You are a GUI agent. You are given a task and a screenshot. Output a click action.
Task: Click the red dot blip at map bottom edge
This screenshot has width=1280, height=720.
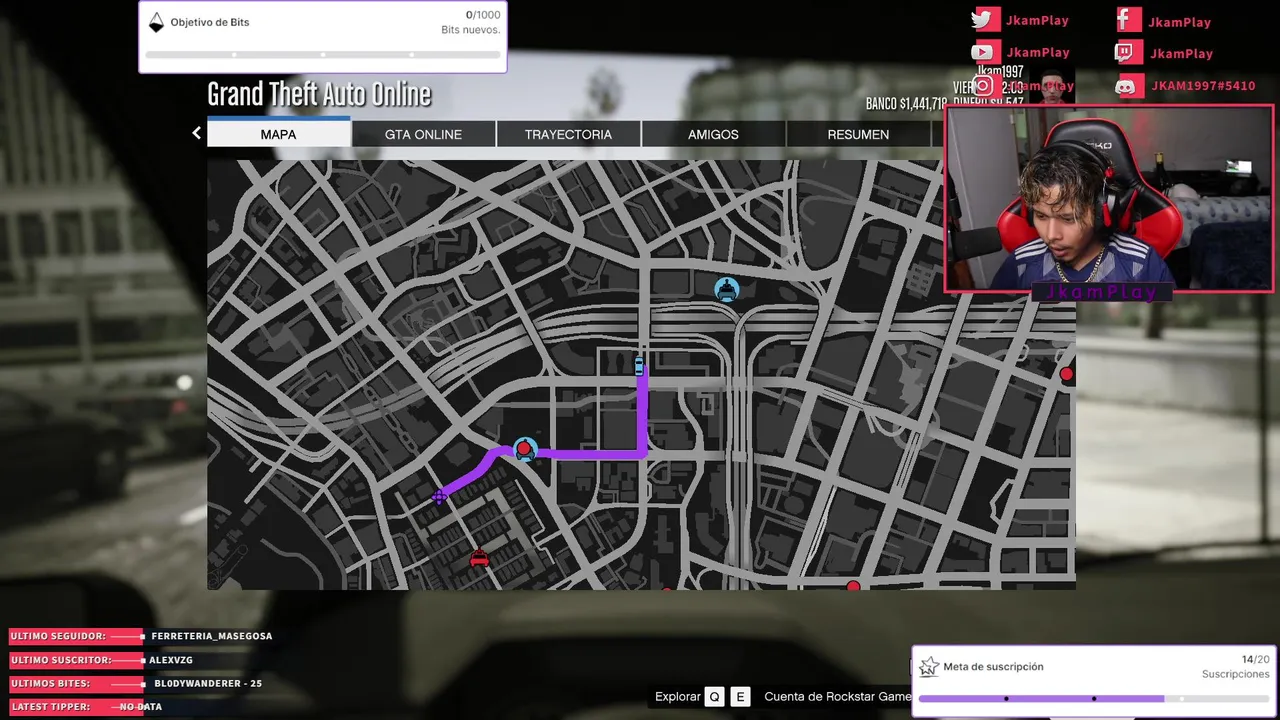tap(853, 586)
